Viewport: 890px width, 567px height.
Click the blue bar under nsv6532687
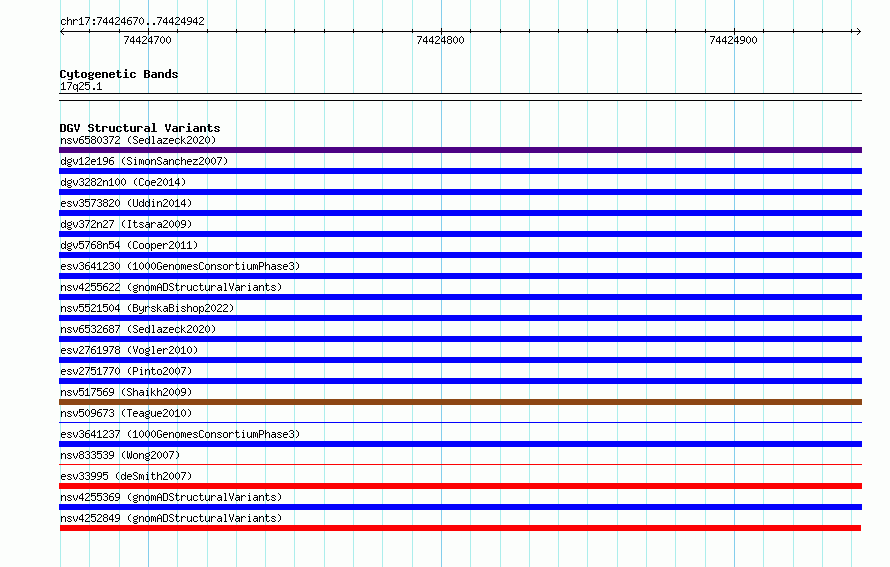click(x=460, y=339)
